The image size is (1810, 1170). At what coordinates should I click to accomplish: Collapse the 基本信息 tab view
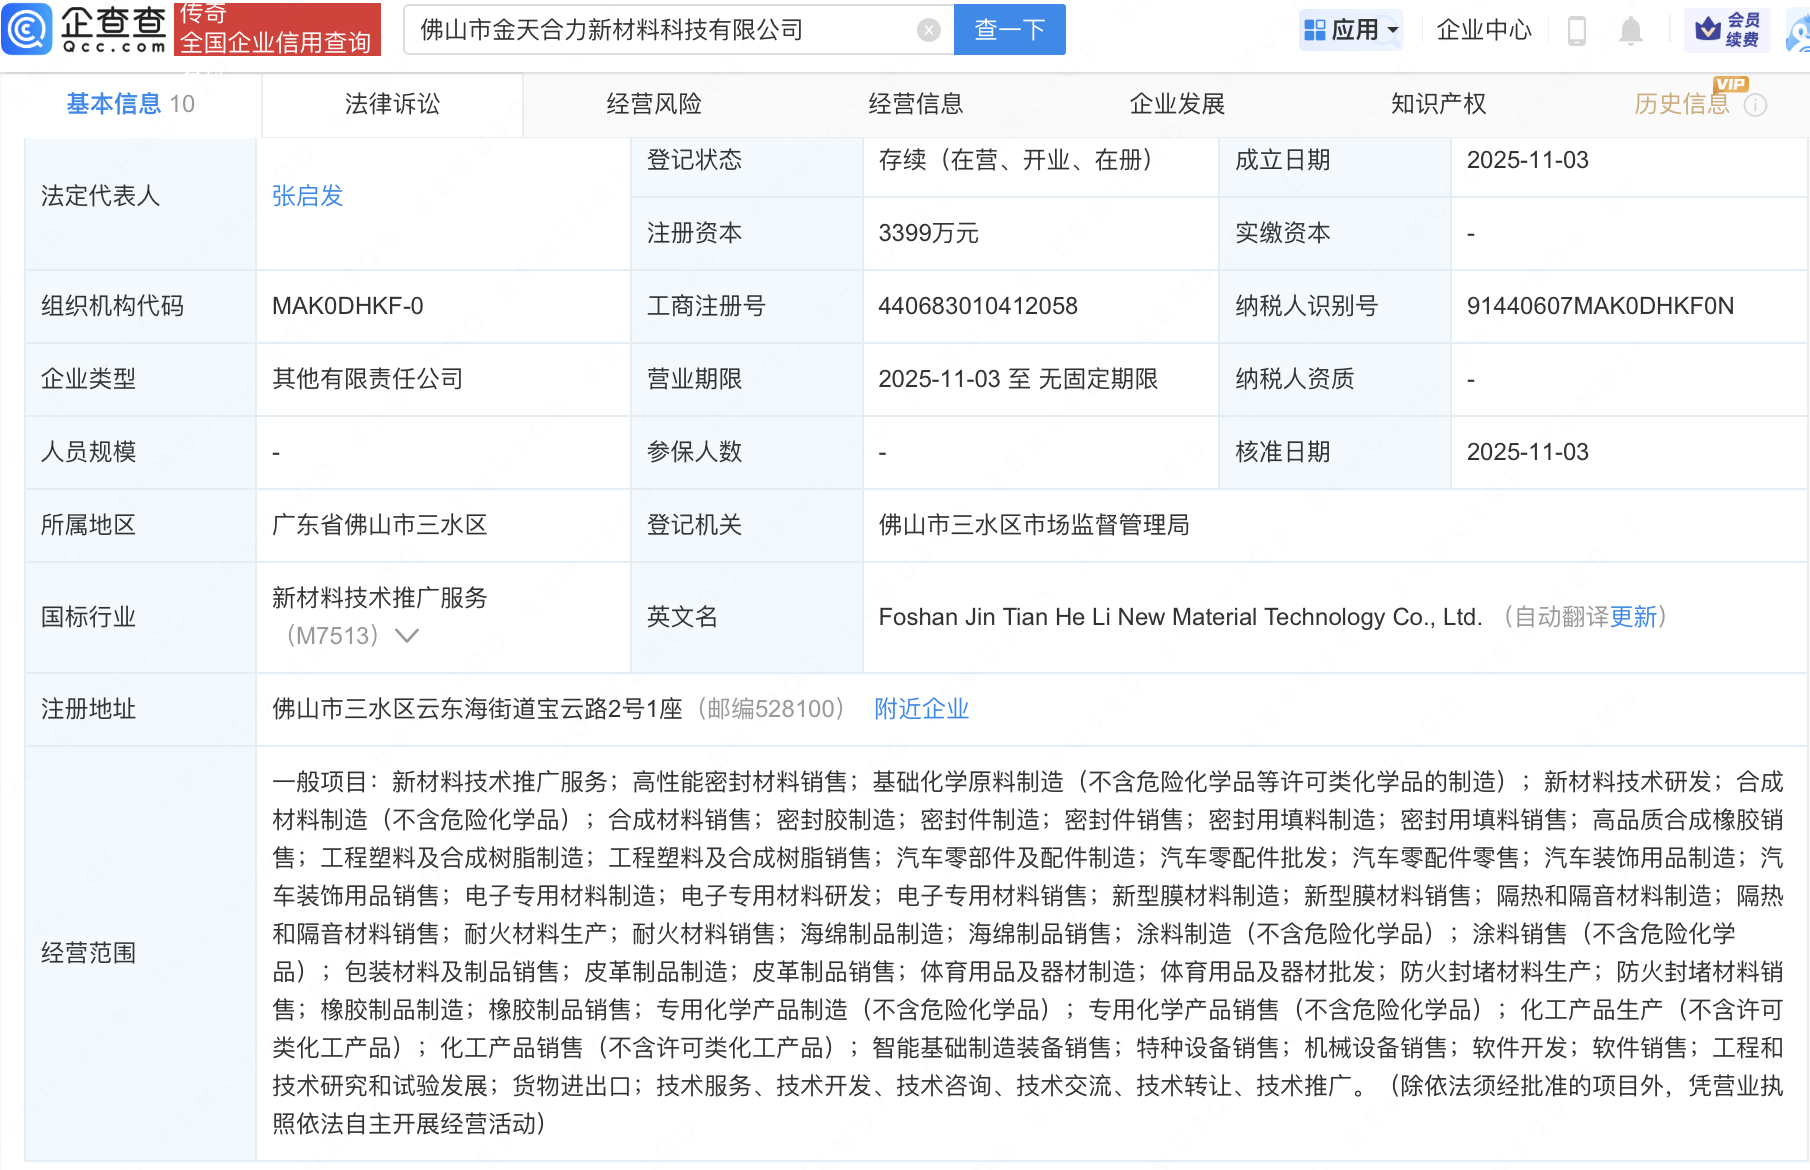click(x=113, y=104)
